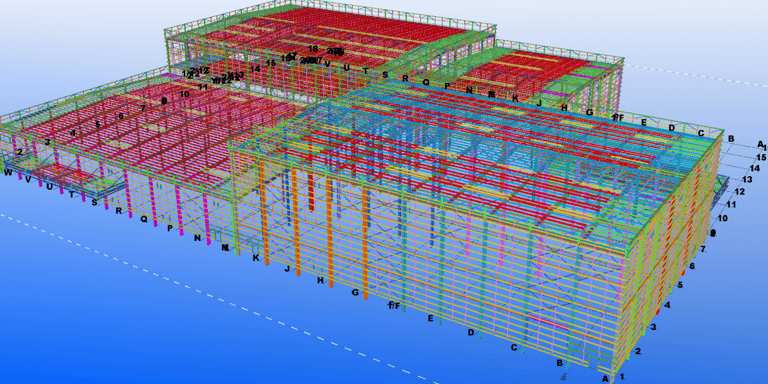768x384 pixels.
Task: Pick grid label J below the orange columns
Action: point(288,269)
